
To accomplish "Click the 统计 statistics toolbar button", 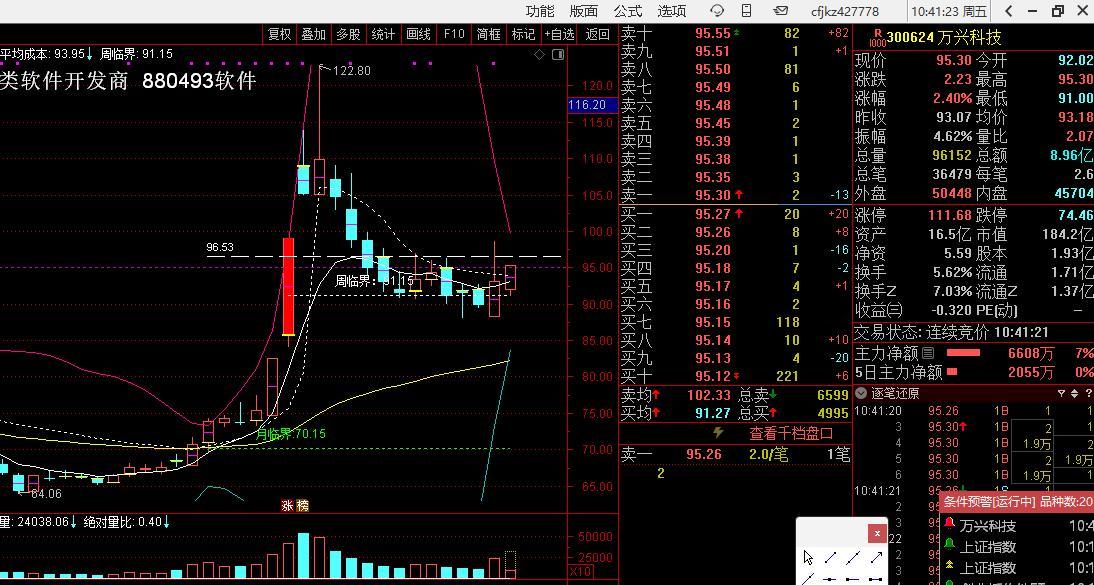I will [x=383, y=34].
